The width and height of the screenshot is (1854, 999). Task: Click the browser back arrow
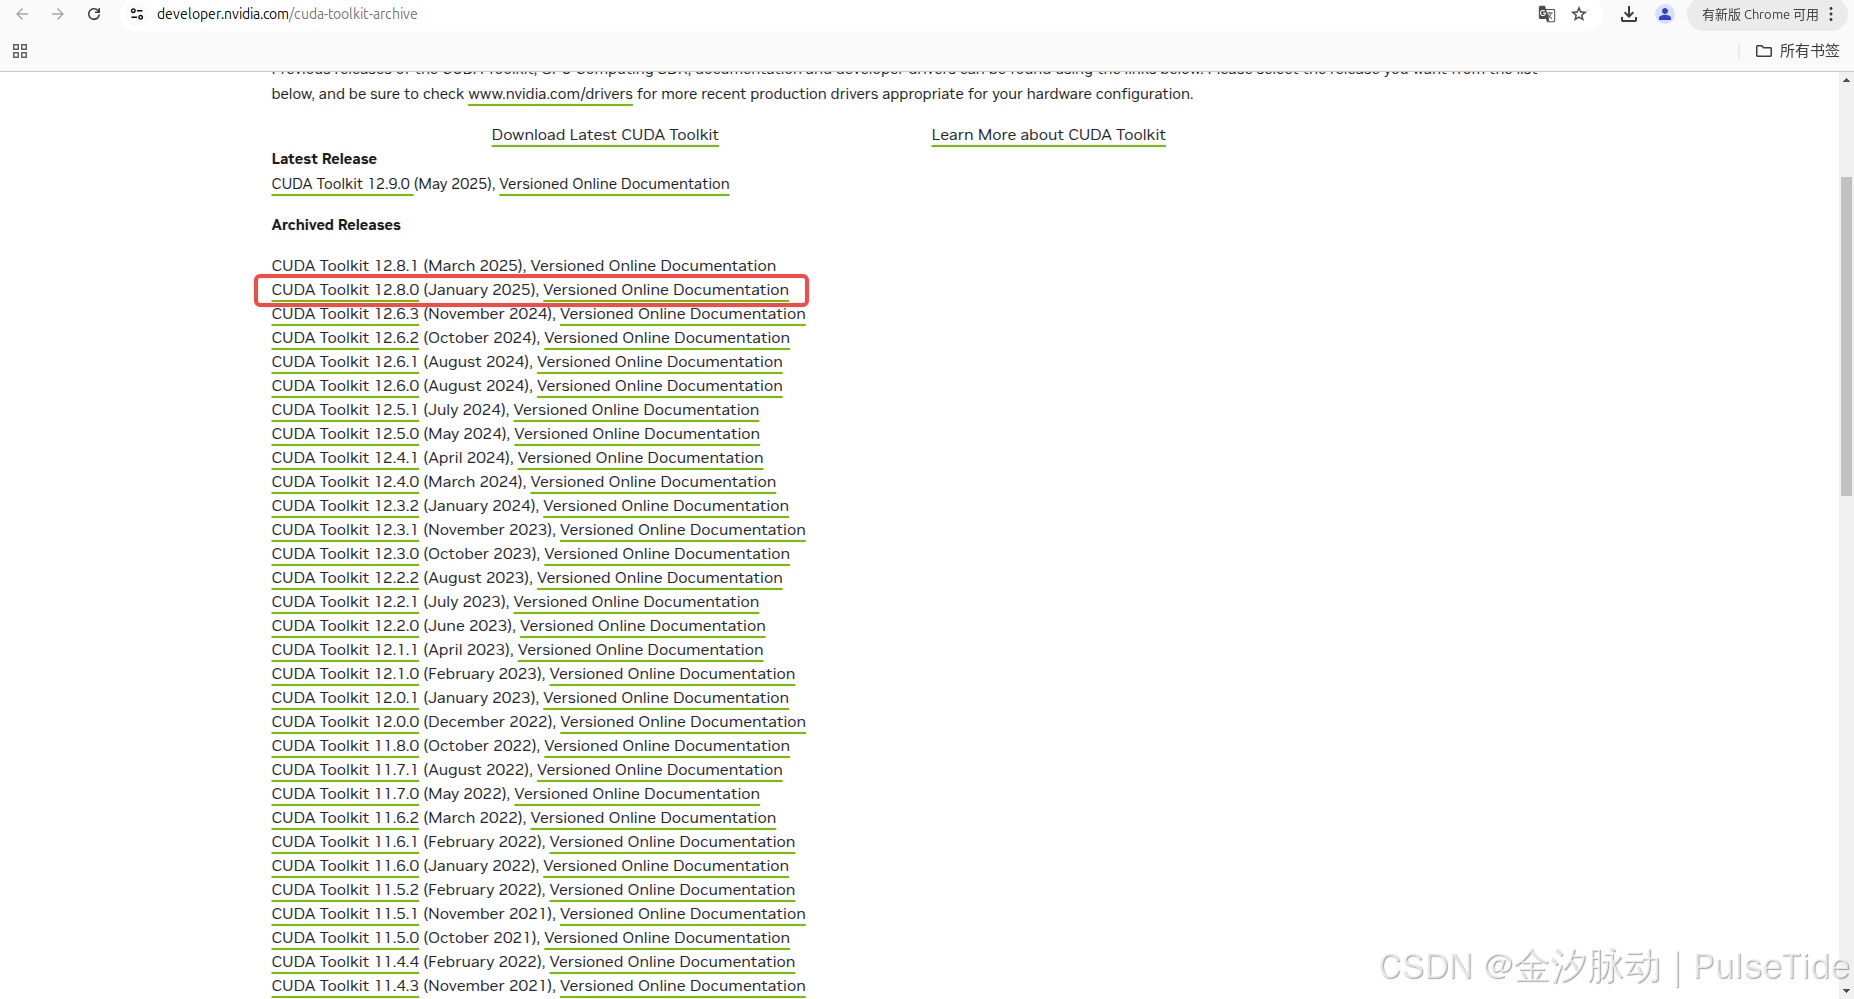coord(22,14)
